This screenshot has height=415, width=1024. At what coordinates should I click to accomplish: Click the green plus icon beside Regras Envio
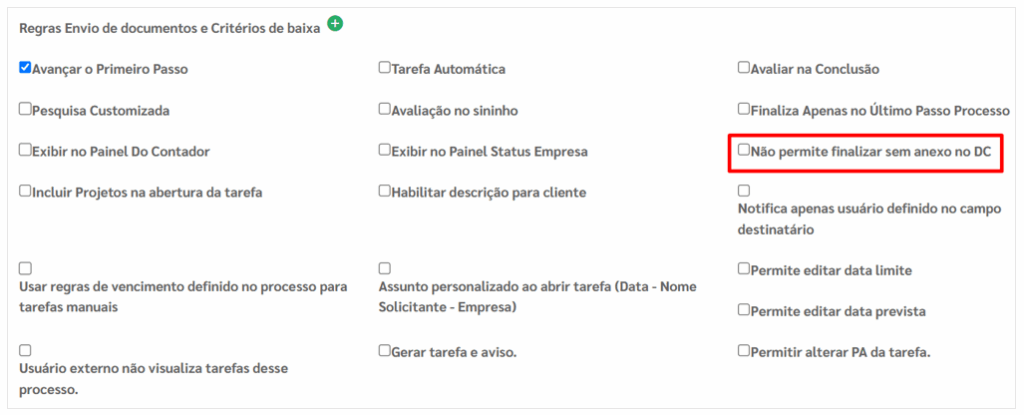pyautogui.click(x=335, y=24)
